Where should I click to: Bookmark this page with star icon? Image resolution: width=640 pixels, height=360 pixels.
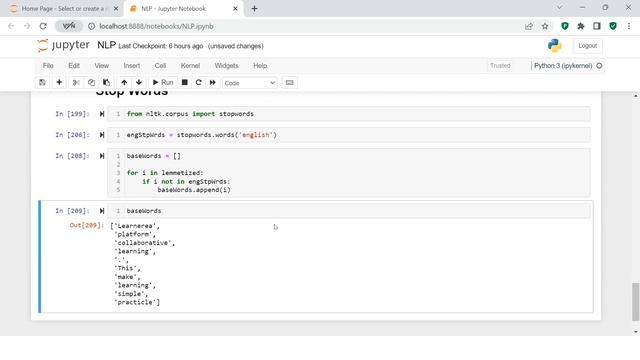(x=545, y=26)
